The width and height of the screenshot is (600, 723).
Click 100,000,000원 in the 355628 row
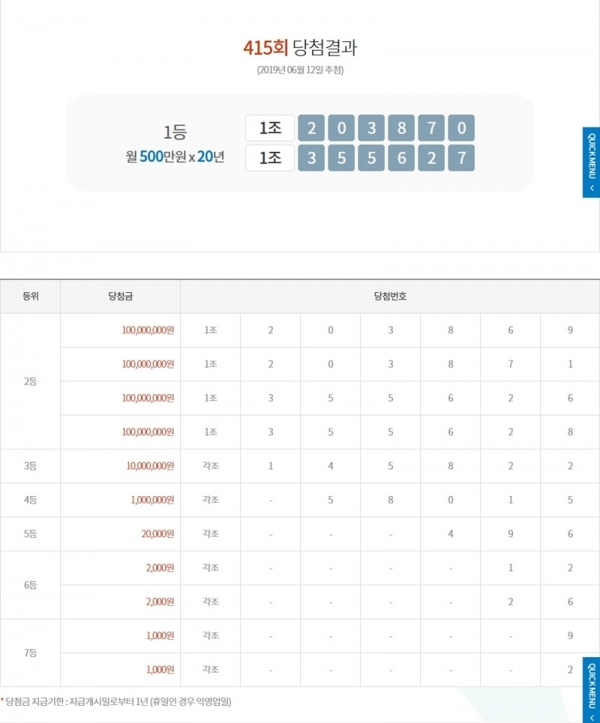[x=148, y=432]
